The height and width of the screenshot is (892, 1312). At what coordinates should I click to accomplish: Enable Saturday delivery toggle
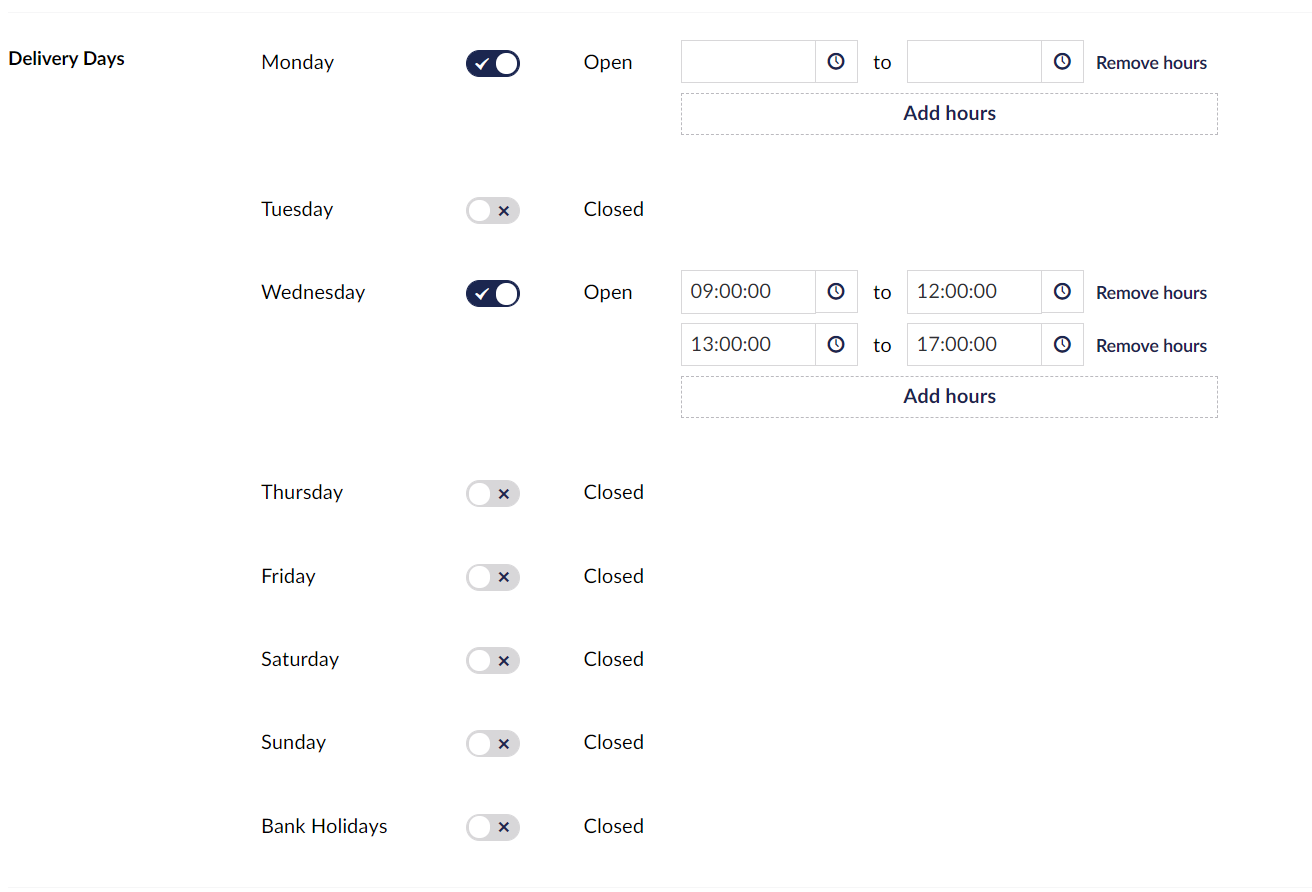pos(493,660)
